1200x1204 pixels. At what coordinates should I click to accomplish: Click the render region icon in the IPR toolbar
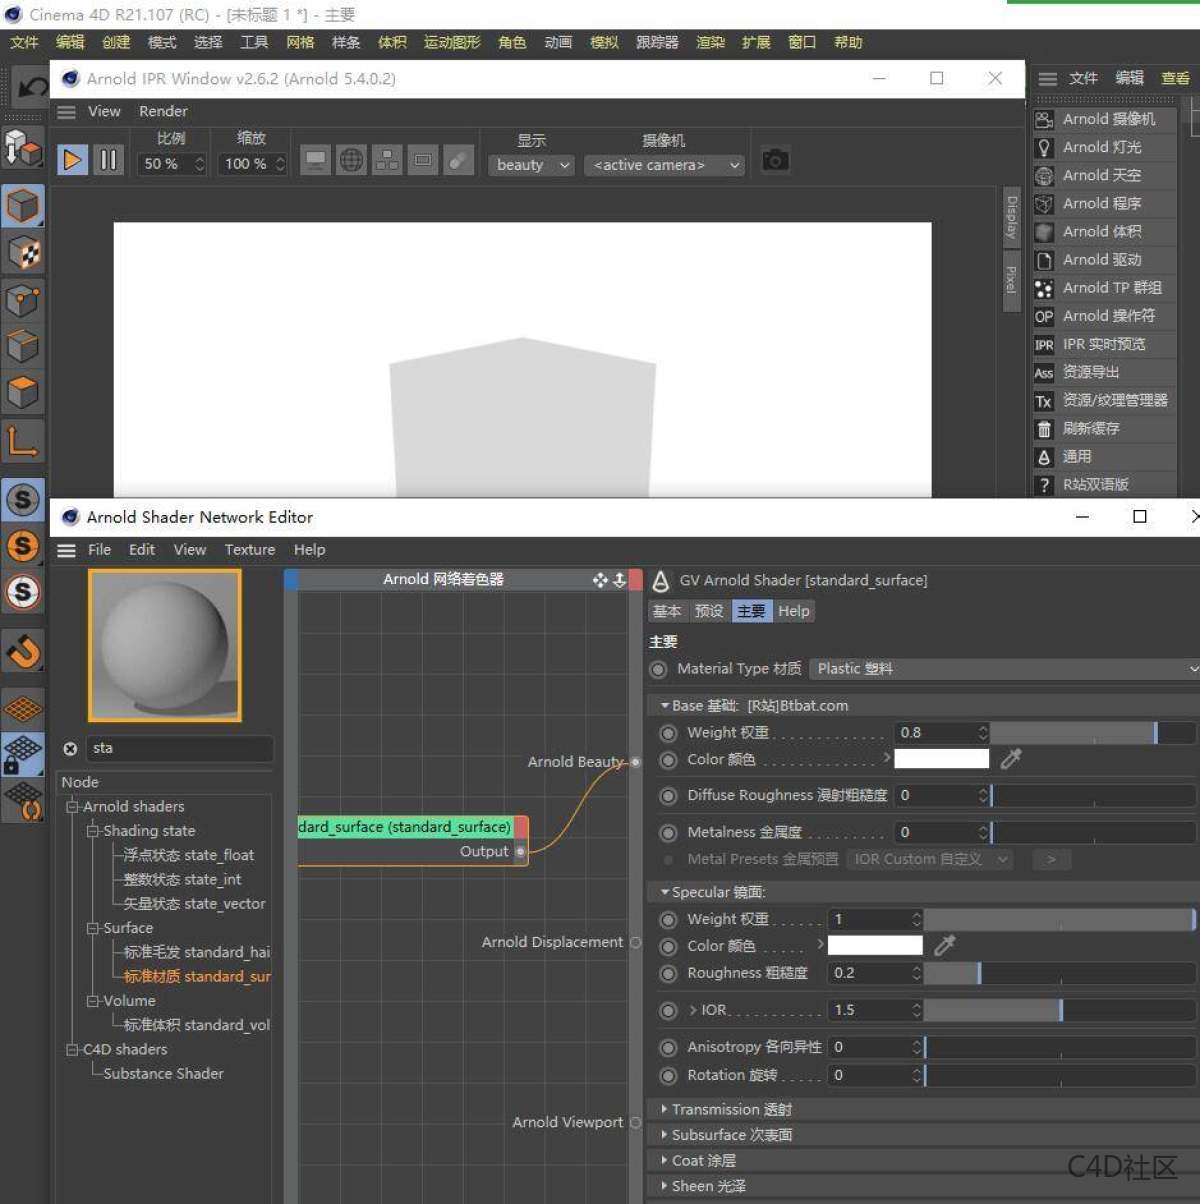point(423,160)
